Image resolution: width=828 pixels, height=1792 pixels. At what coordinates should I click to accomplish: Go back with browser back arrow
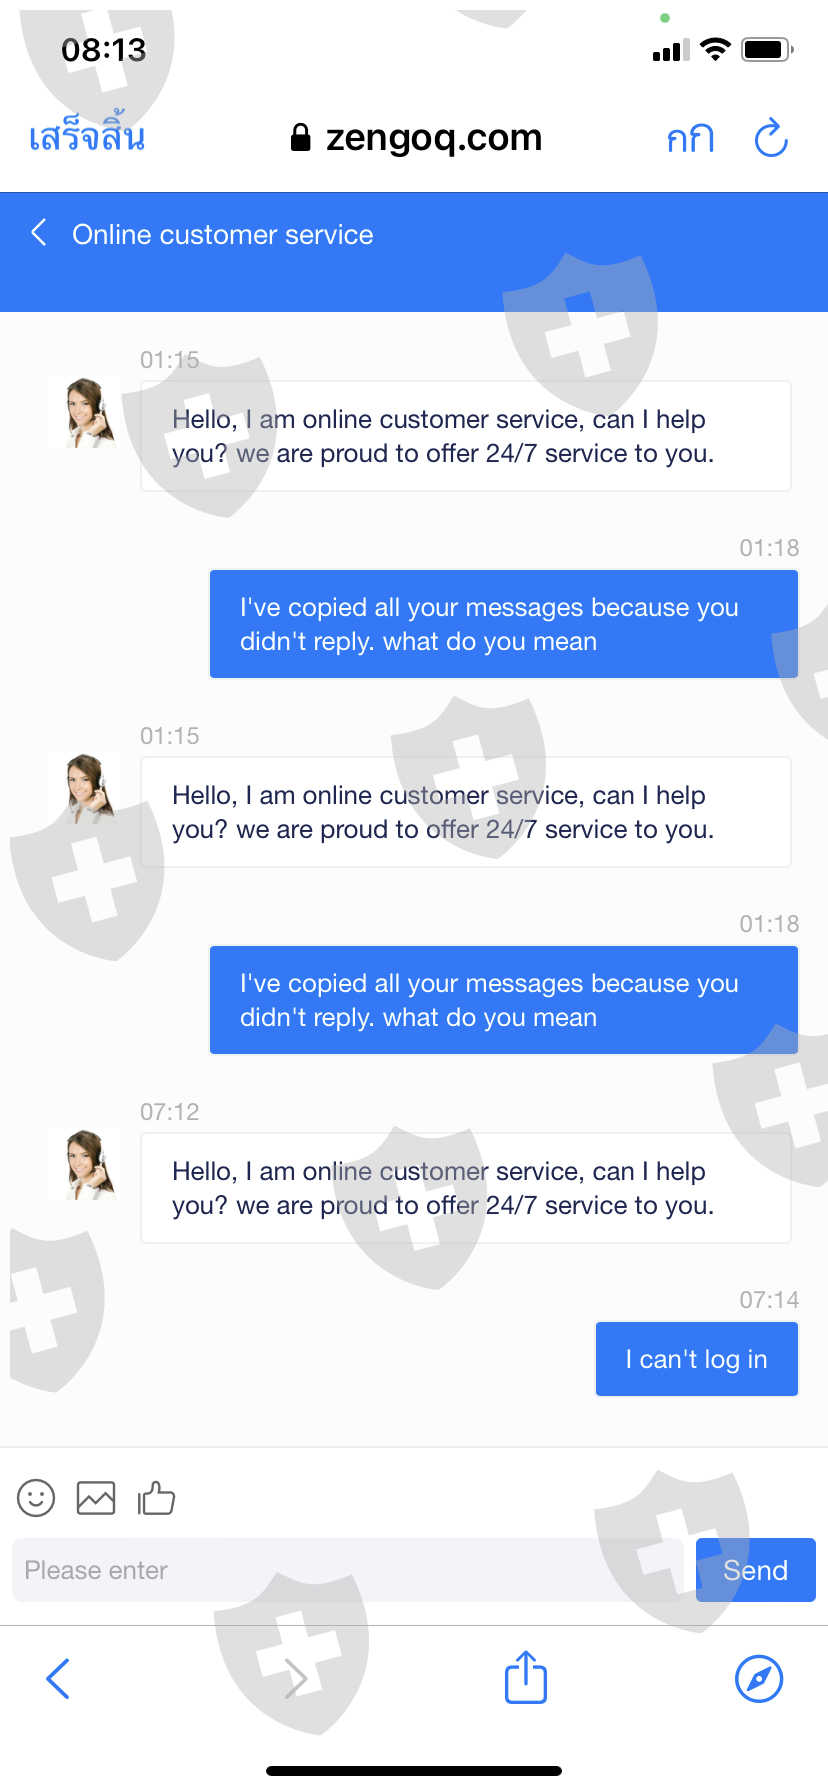58,1678
